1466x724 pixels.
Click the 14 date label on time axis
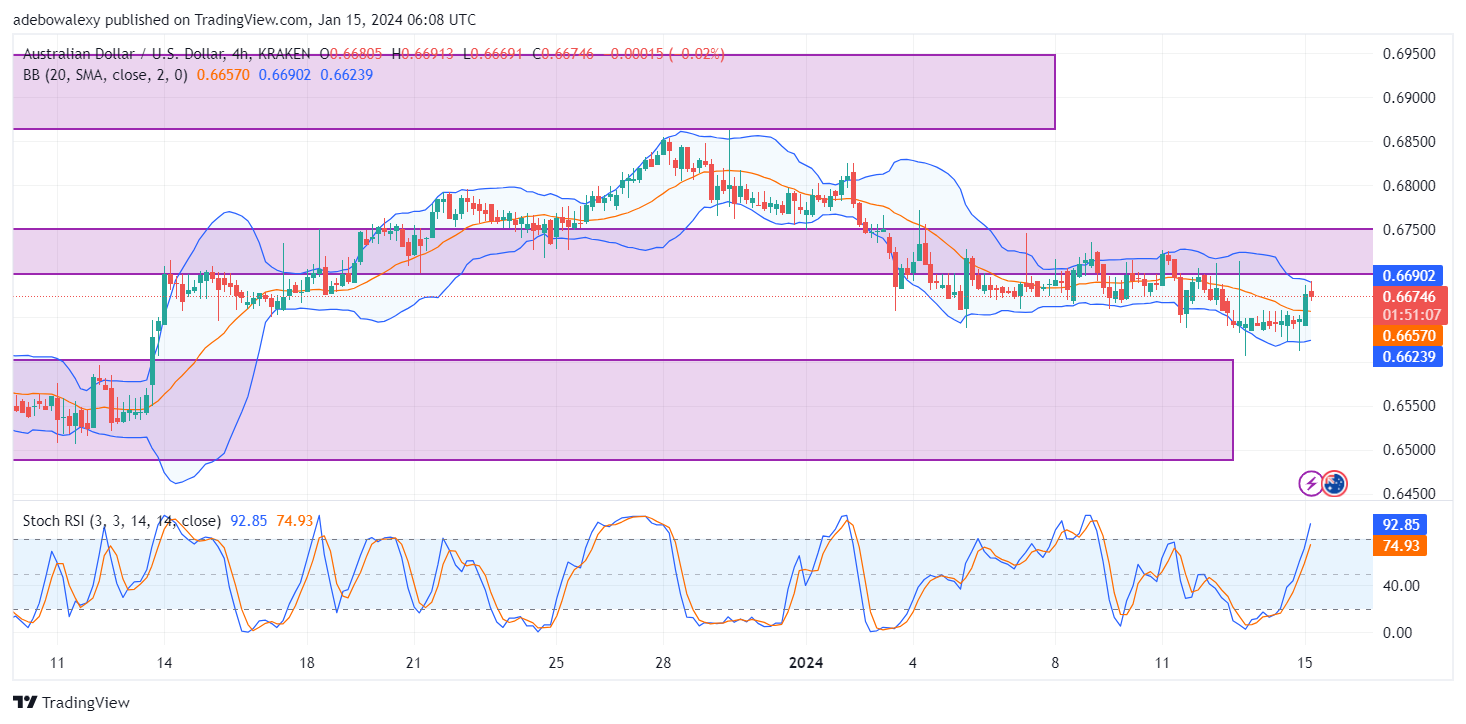(165, 663)
